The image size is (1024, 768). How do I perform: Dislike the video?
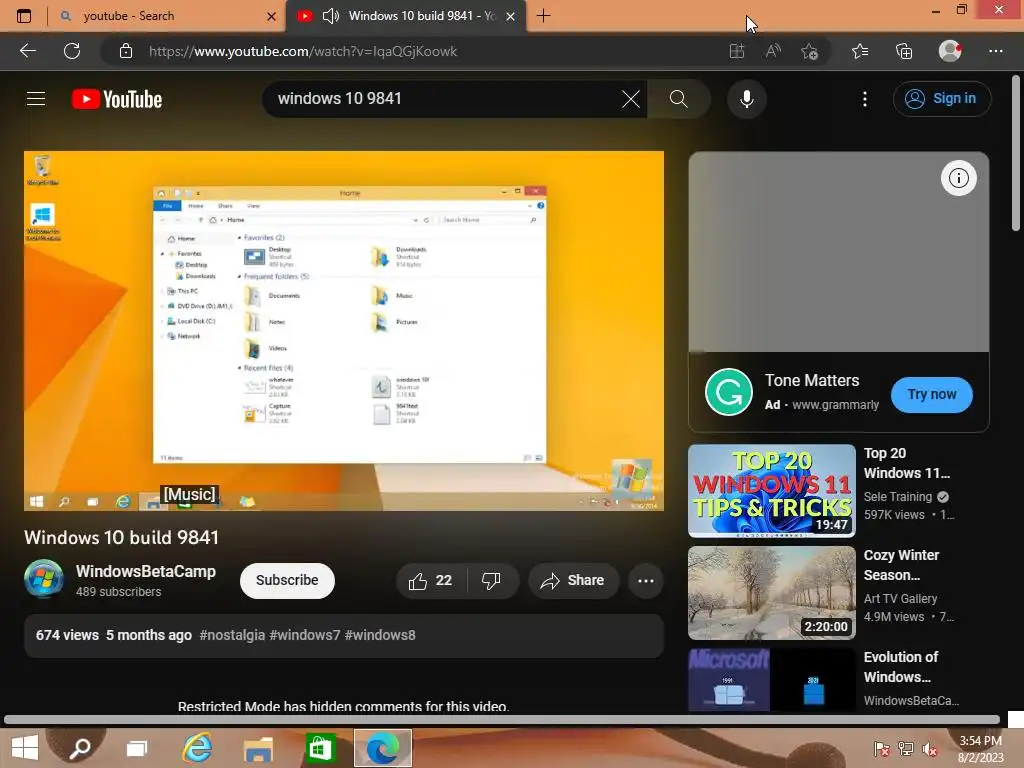[491, 581]
